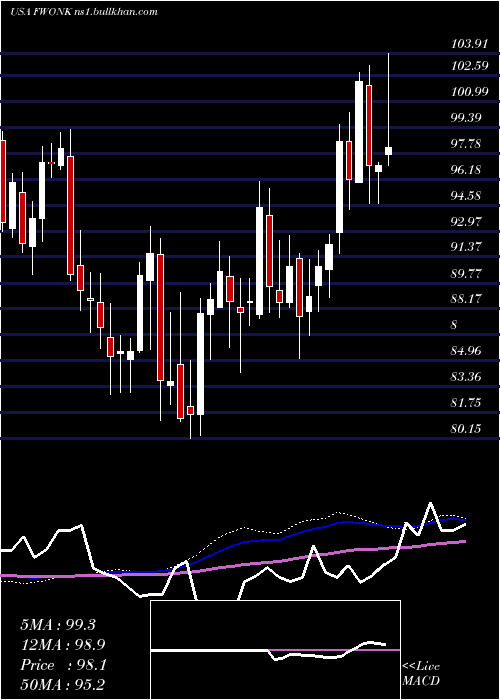Screen dimensions: 500x700
Task: Click the 100.99 price axis label
Action: pos(470,92)
